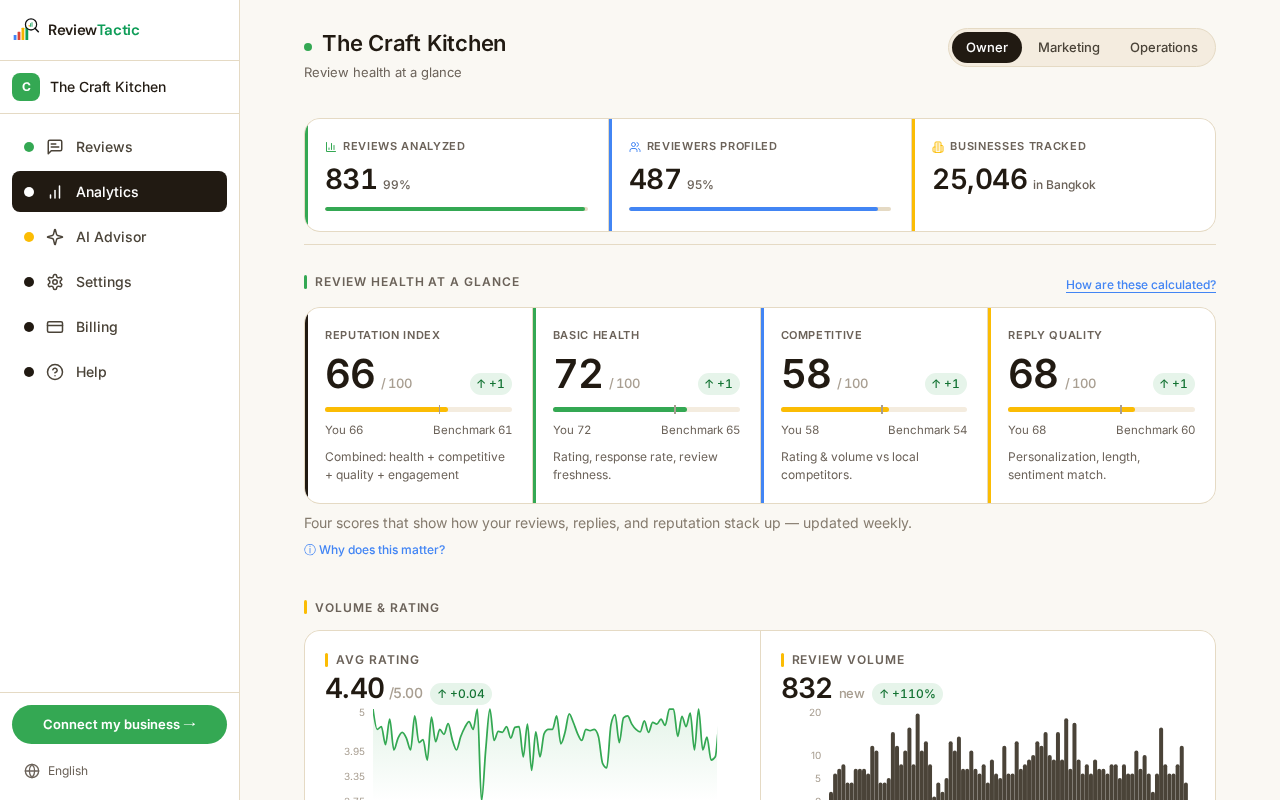This screenshot has width=1280, height=800.
Task: Select The Craft Kitchen business switcher
Action: [x=120, y=87]
